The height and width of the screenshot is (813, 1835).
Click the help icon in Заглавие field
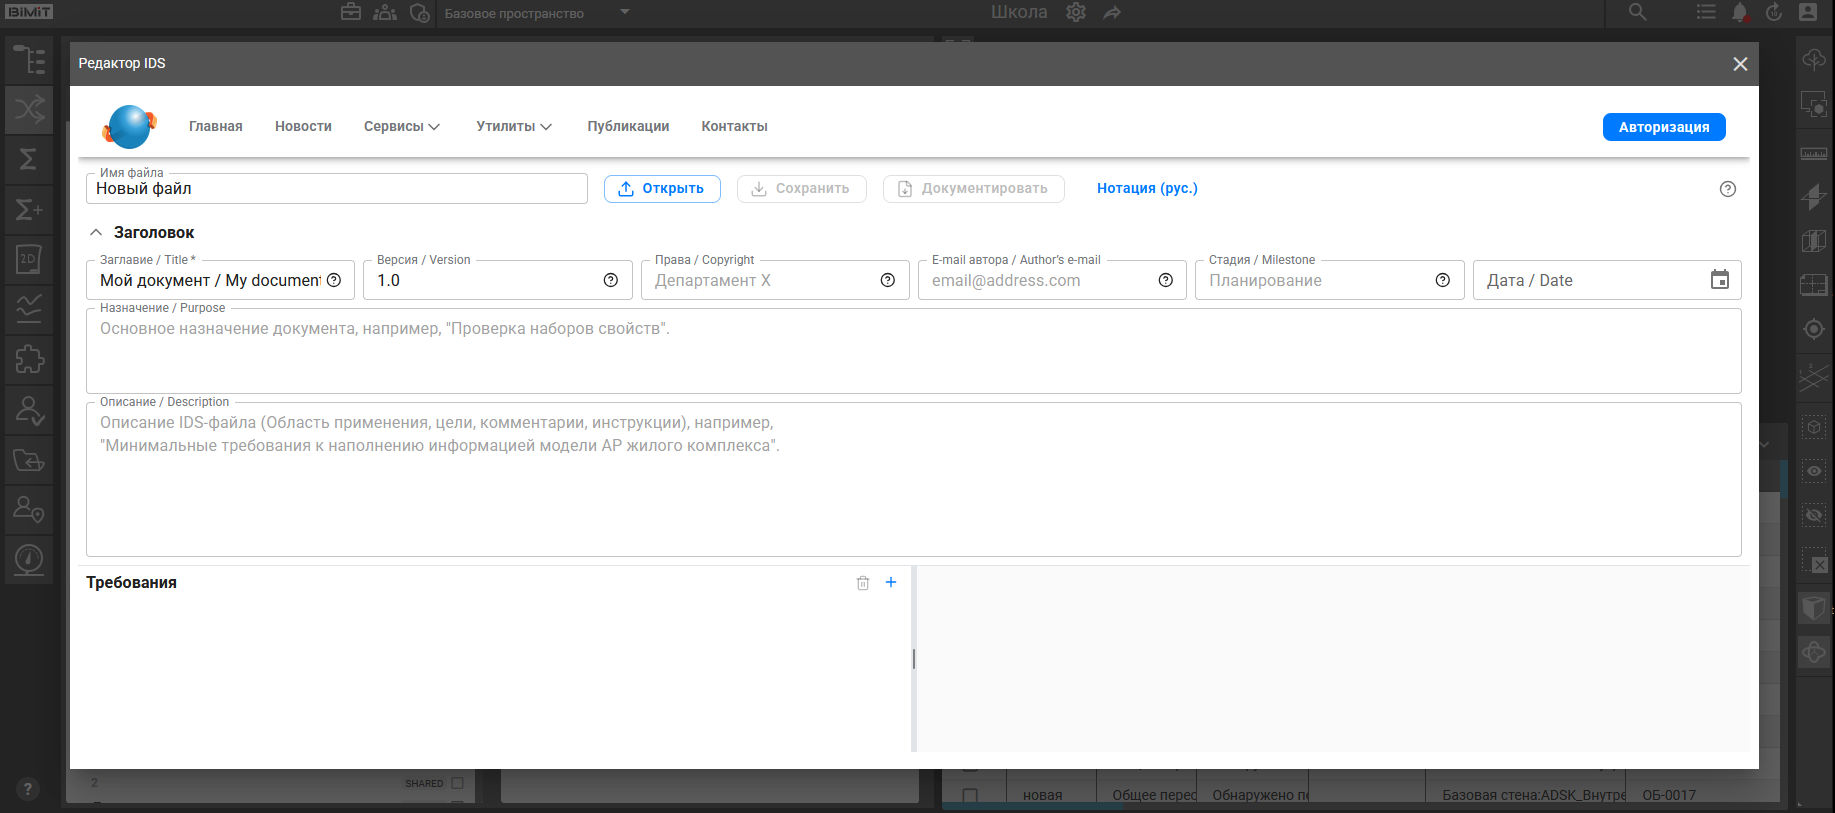click(x=334, y=280)
